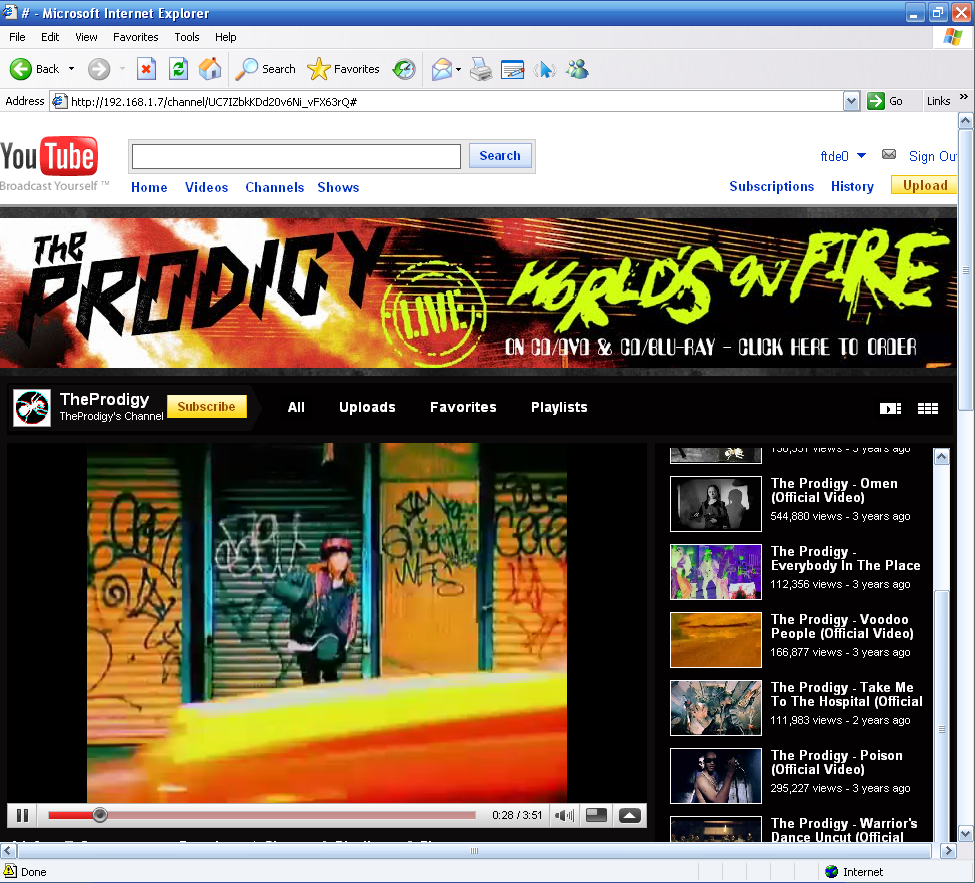This screenshot has width=975, height=883.
Task: Open the Shows navigation link
Action: pyautogui.click(x=338, y=187)
